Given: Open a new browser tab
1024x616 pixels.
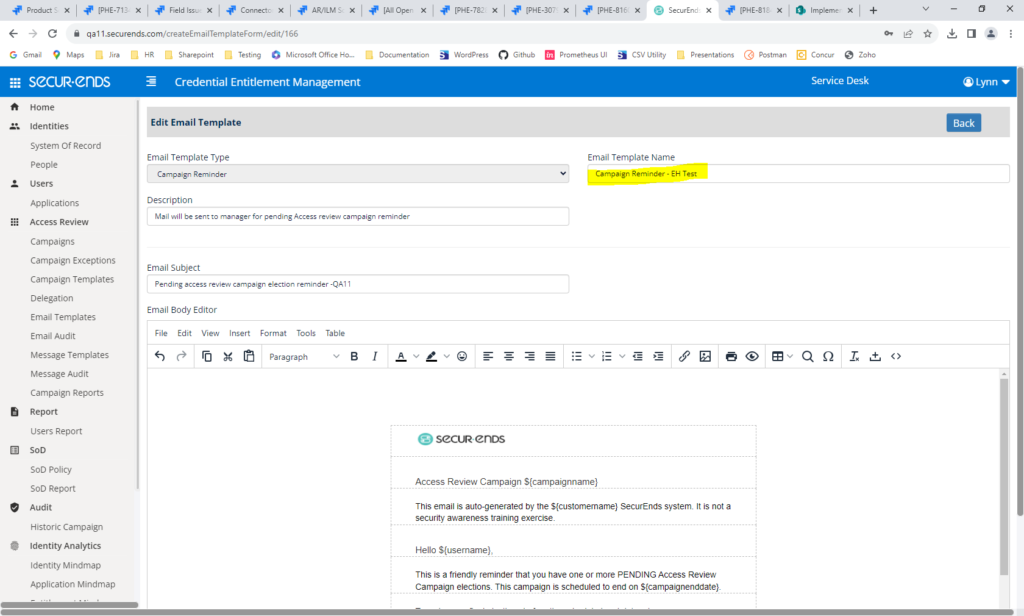Looking at the screenshot, I should click(873, 10).
